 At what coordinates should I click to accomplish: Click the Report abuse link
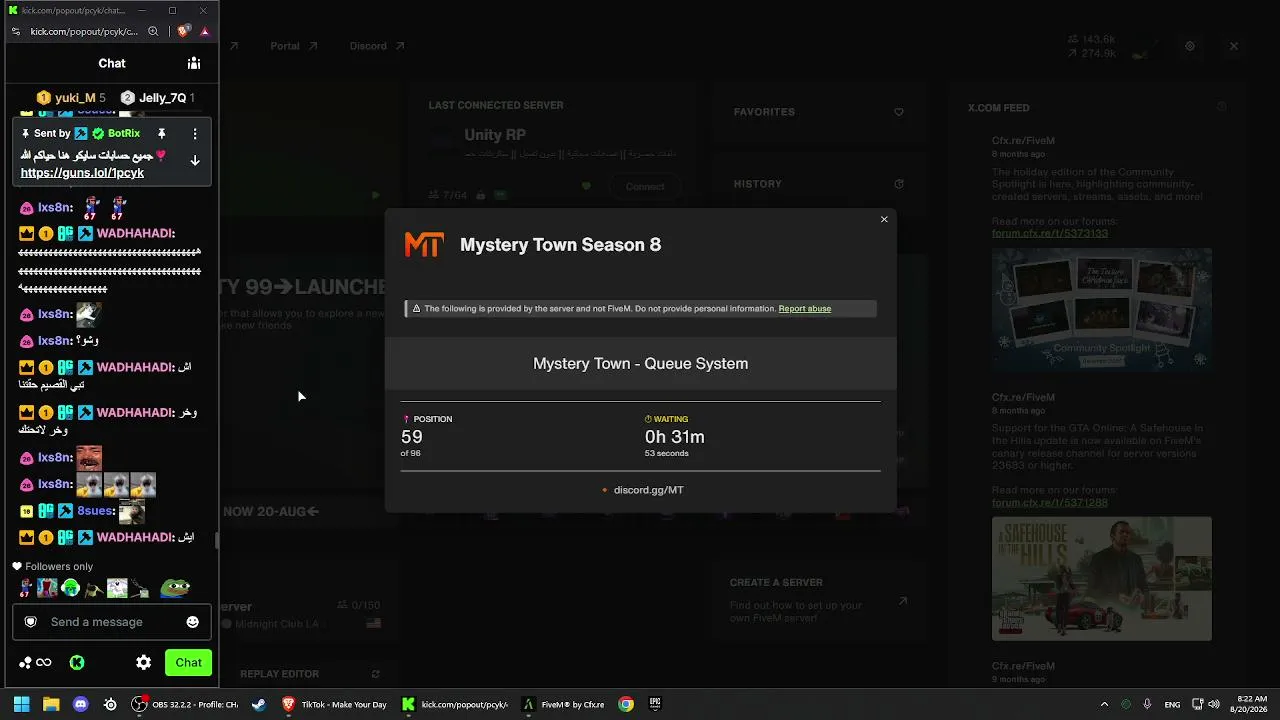[805, 309]
